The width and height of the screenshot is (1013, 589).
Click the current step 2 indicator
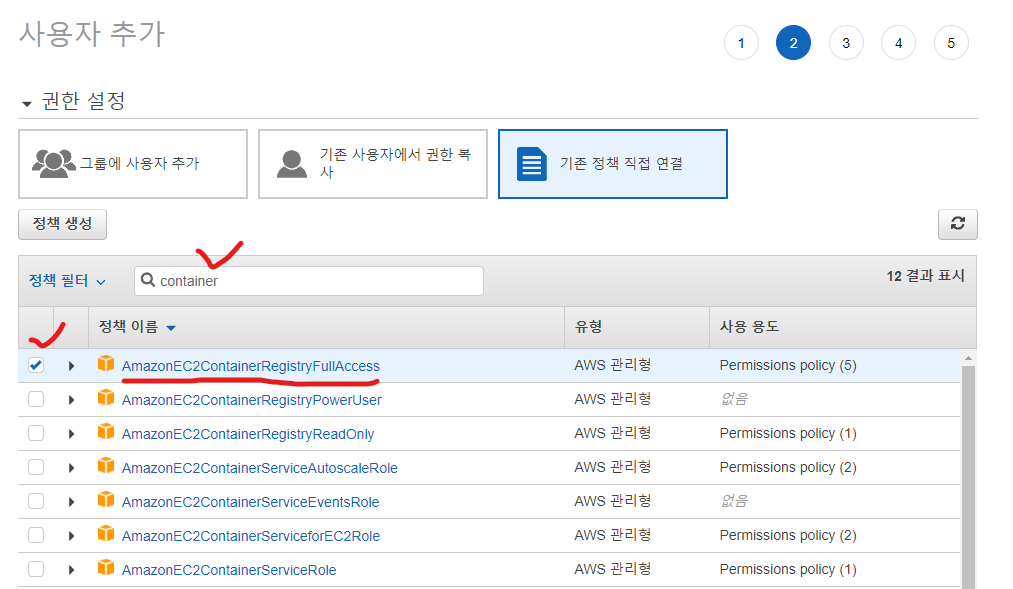tap(793, 43)
